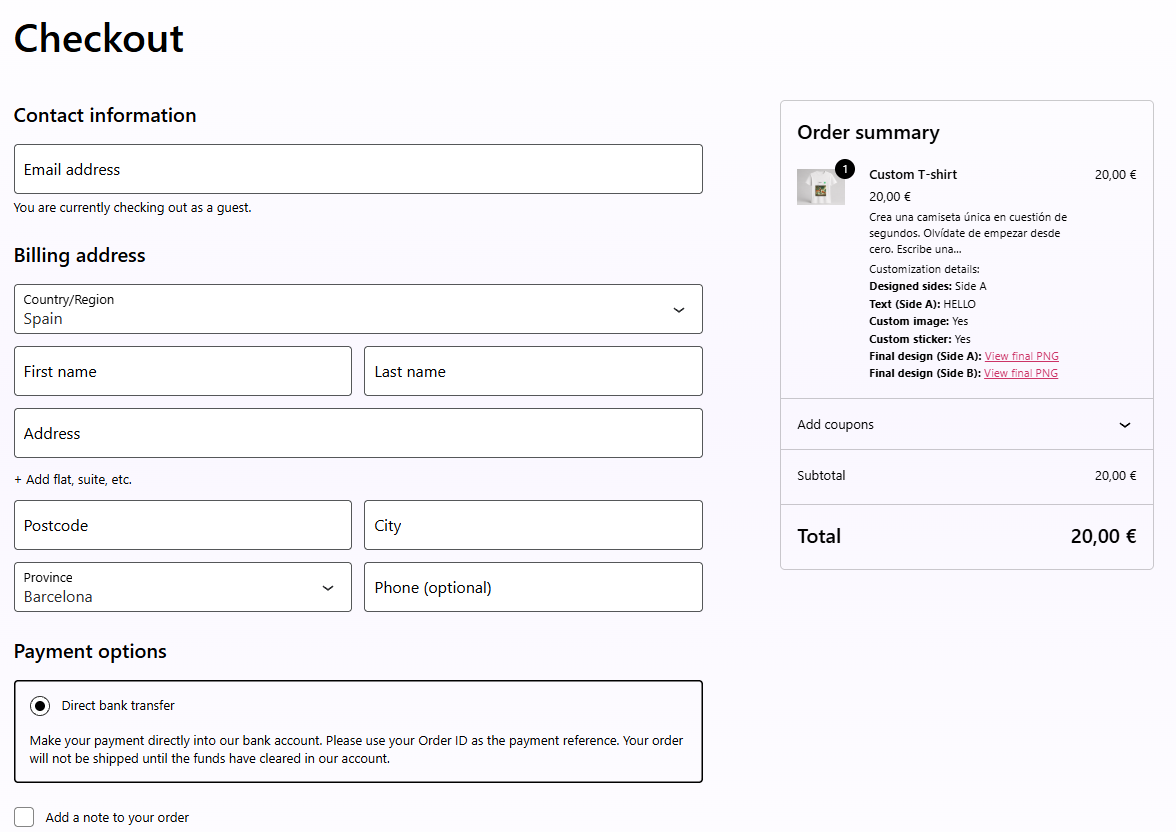
Task: Click 'Custom image: Yes' detail
Action: (x=919, y=321)
